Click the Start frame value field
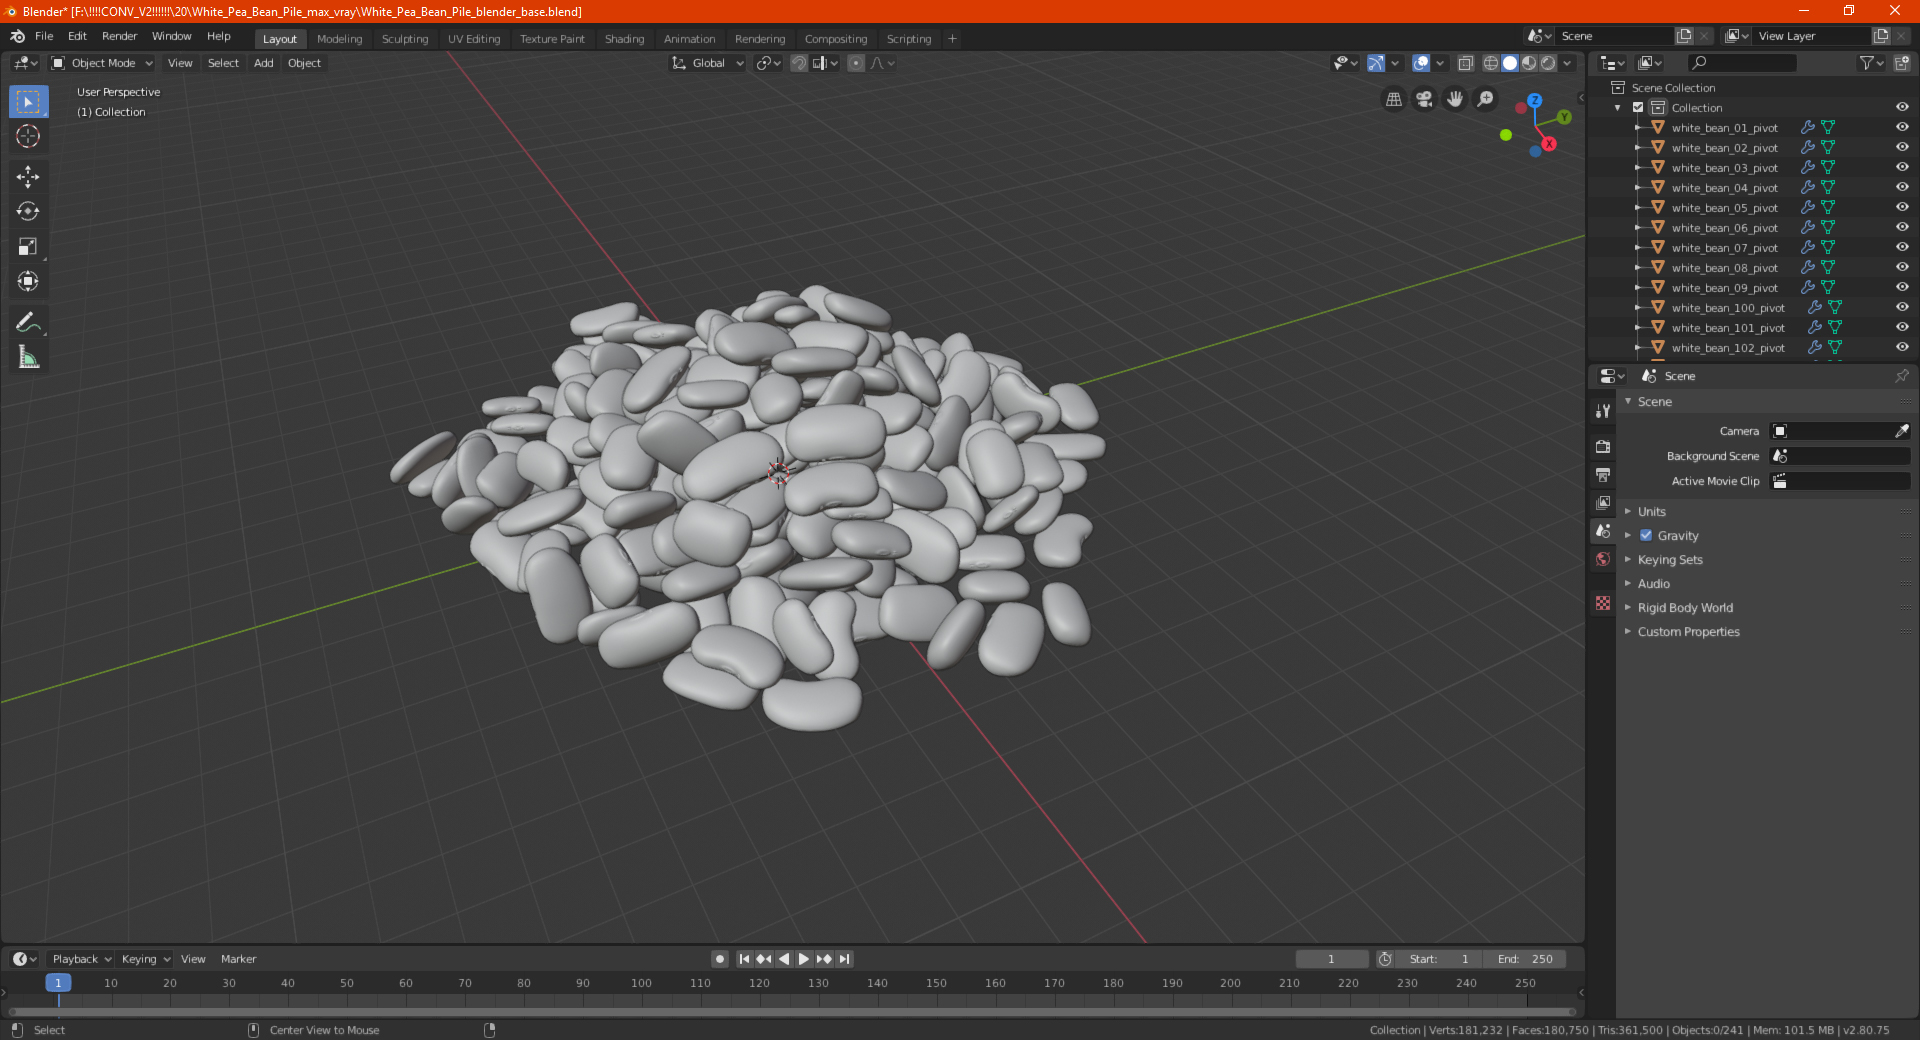The image size is (1920, 1040). tap(1440, 959)
